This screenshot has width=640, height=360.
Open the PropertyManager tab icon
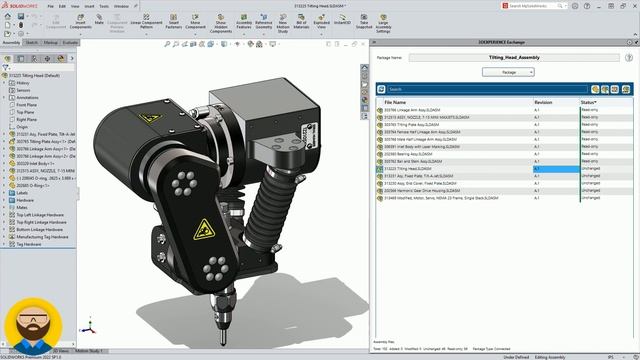tap(21, 59)
